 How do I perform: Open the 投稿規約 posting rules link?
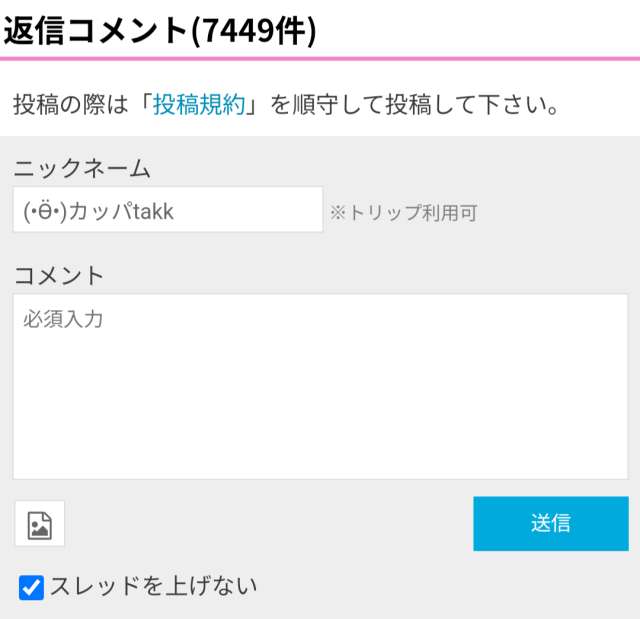pos(198,105)
